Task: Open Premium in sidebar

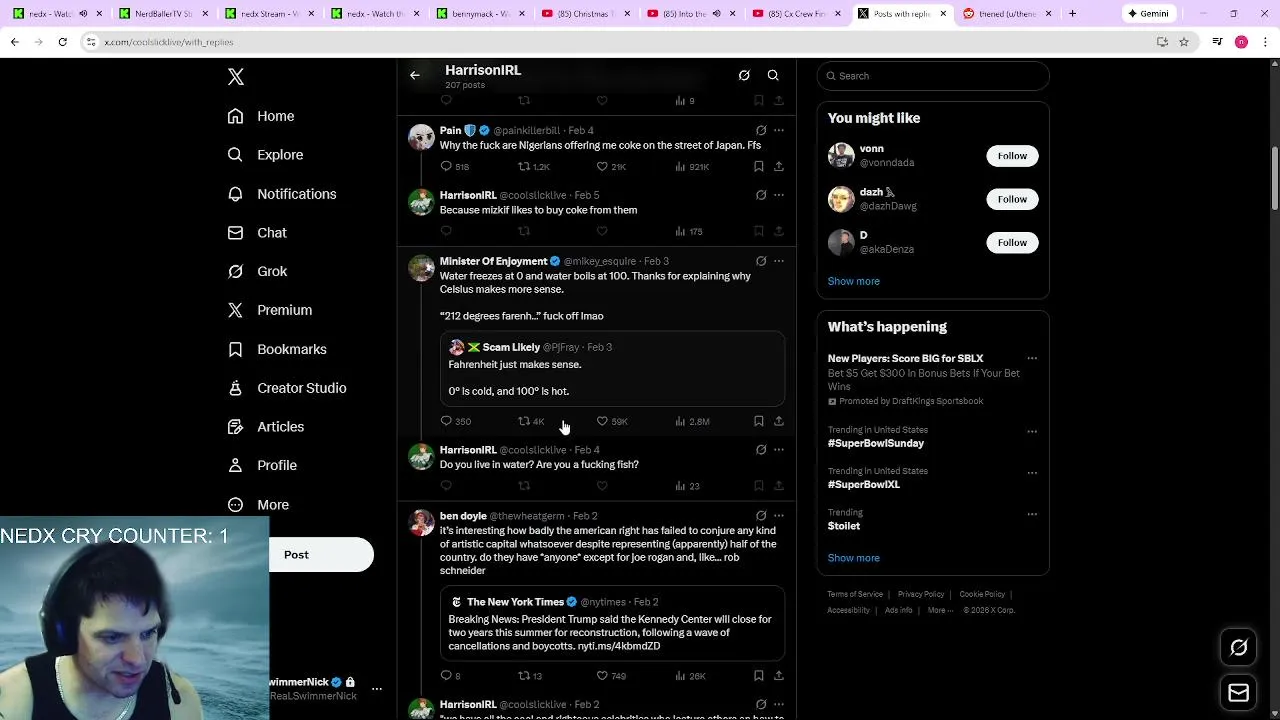Action: click(269, 310)
